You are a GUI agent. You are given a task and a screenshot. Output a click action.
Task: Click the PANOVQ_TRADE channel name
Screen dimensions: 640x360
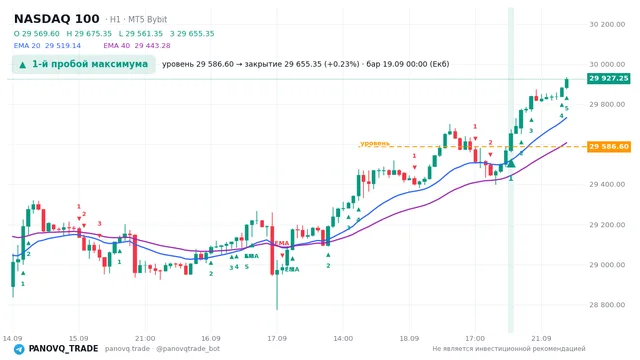pyautogui.click(x=63, y=349)
